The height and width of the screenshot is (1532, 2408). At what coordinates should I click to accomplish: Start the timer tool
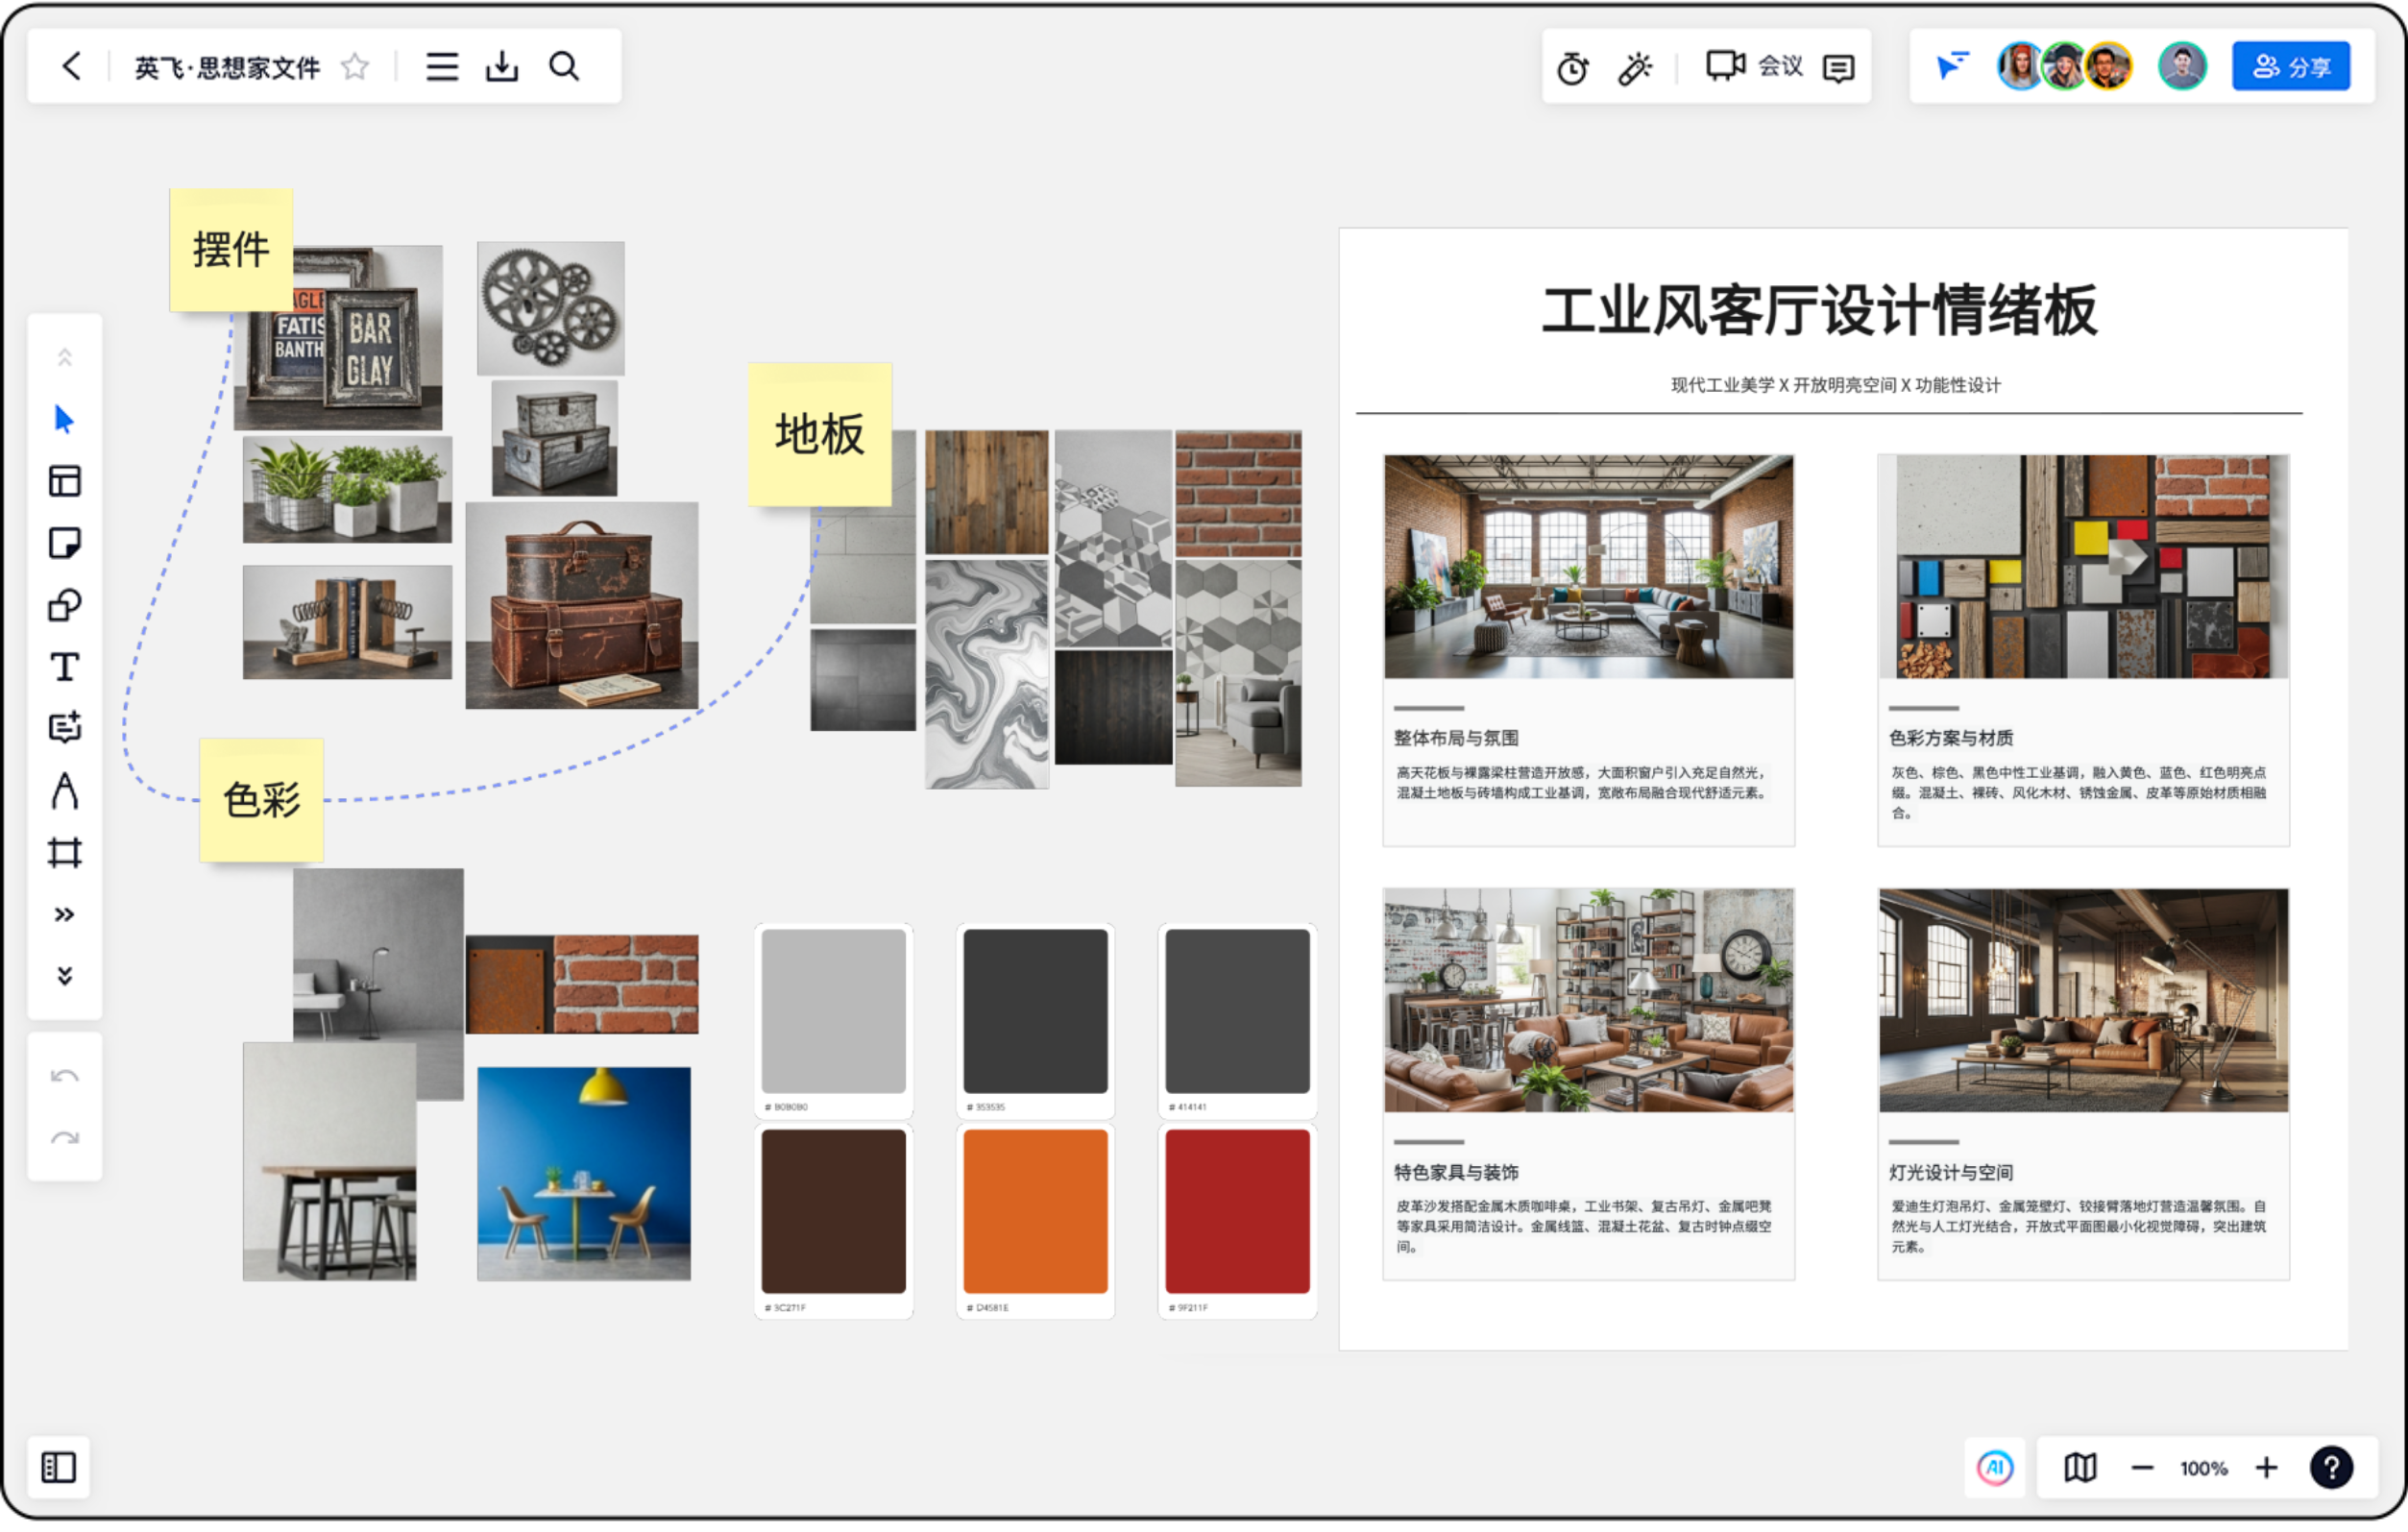(1573, 68)
